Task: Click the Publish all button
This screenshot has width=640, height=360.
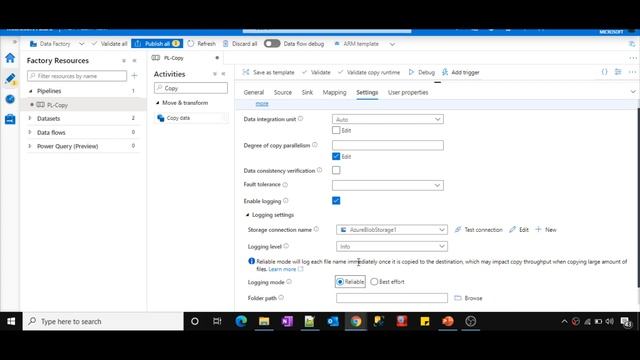Action: pos(157,44)
